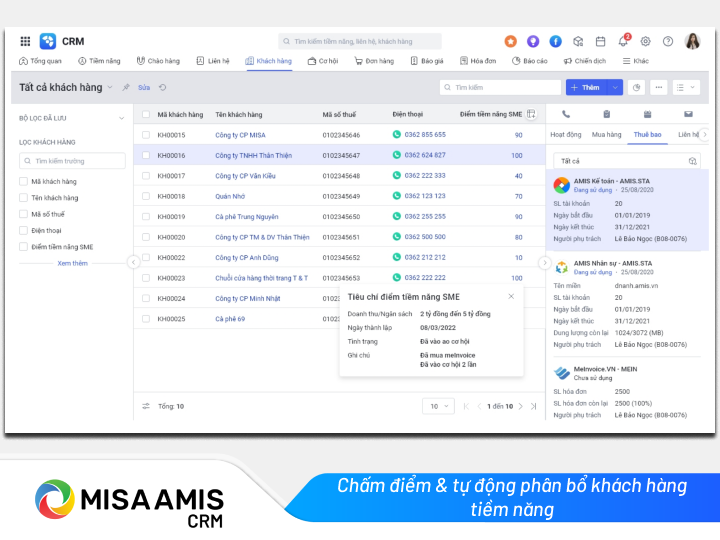The image size is (720, 540).
Task: Click the calendar appointment icon in right panel
Action: pos(647,114)
